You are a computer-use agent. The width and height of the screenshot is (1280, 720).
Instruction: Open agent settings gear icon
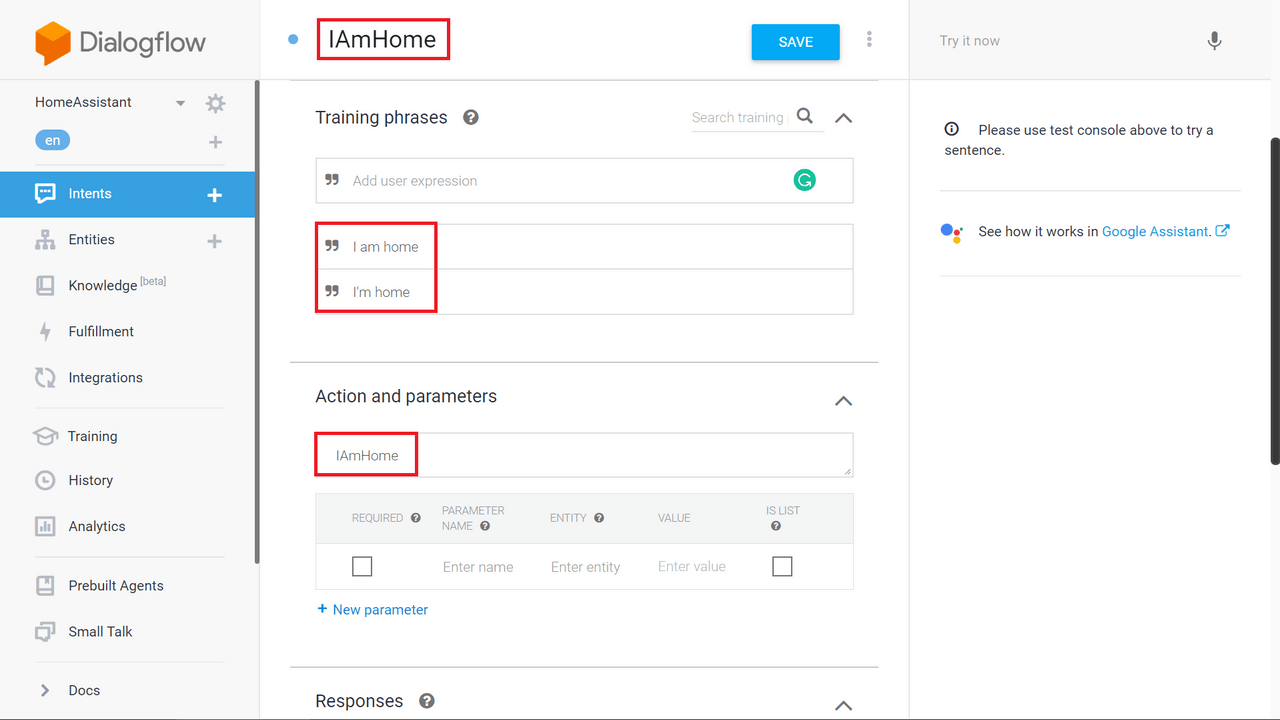pyautogui.click(x=215, y=103)
